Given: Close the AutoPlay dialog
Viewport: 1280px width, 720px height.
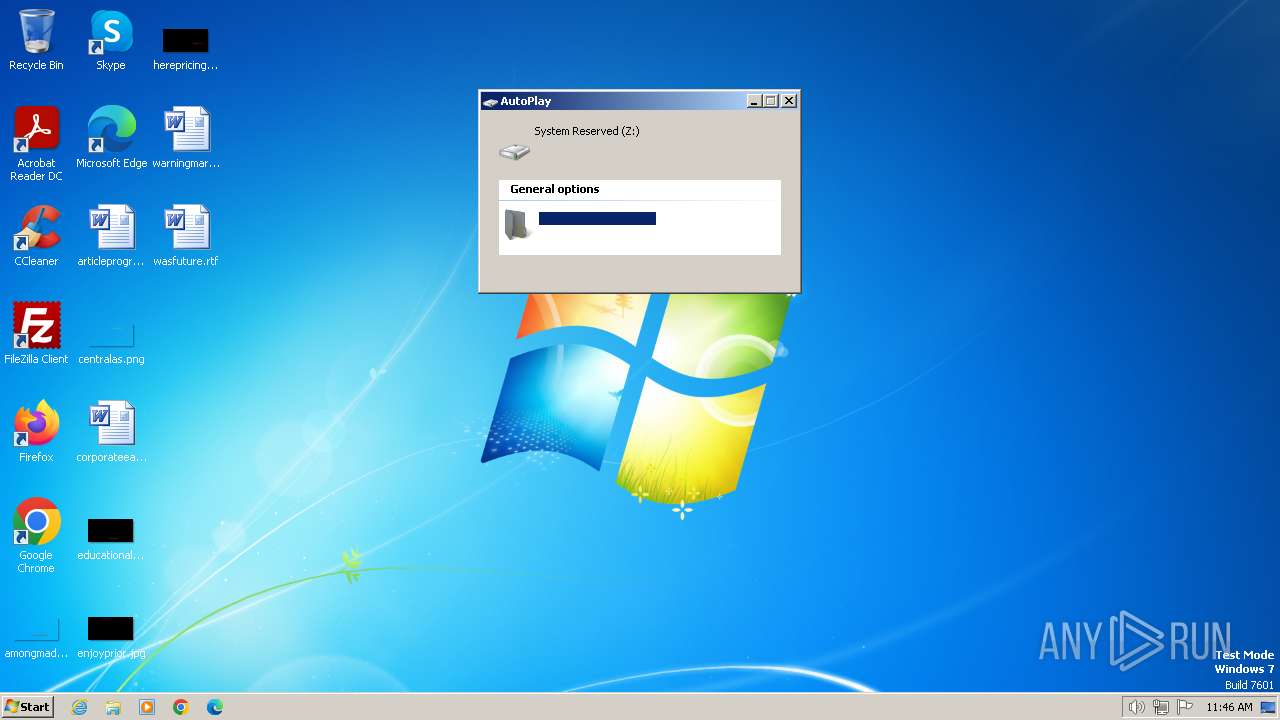Looking at the screenshot, I should click(789, 101).
